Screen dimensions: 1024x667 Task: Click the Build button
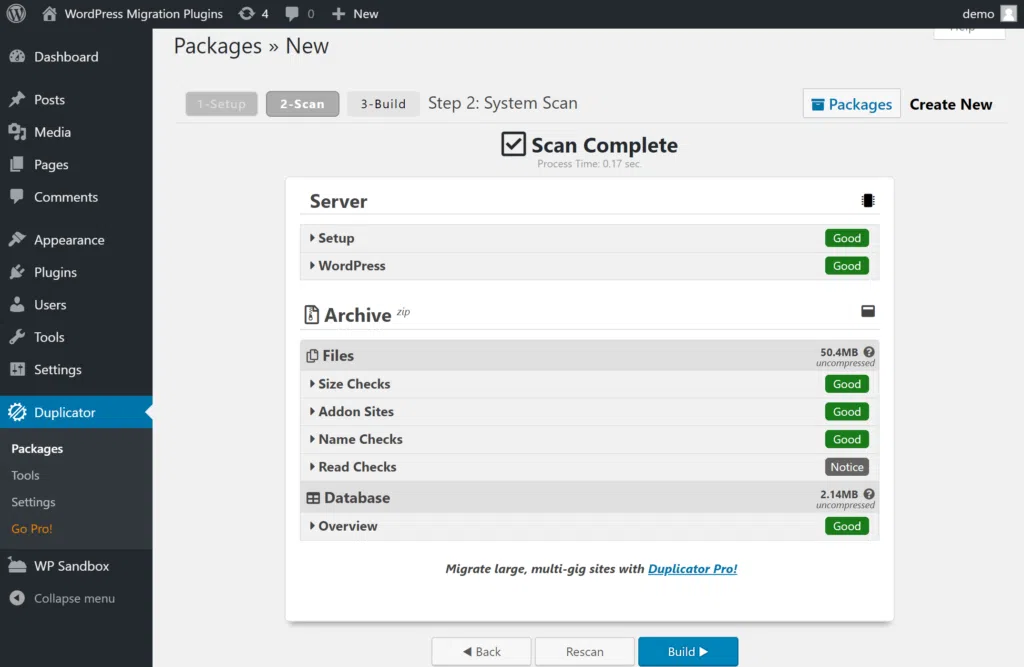pyautogui.click(x=688, y=651)
